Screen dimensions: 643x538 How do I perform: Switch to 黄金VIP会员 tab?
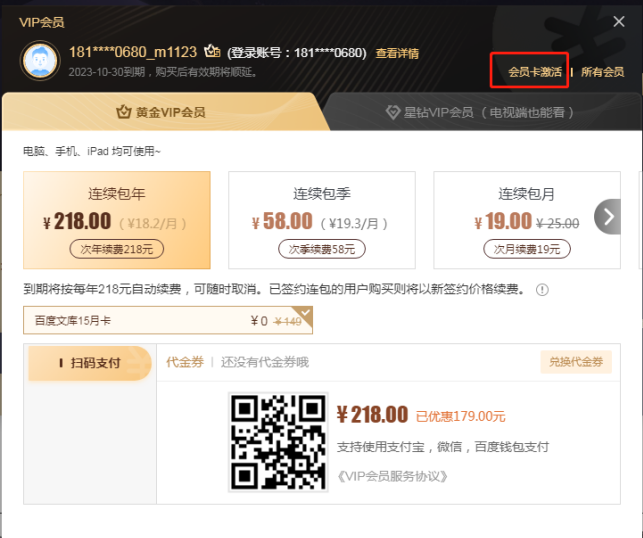pos(161,112)
